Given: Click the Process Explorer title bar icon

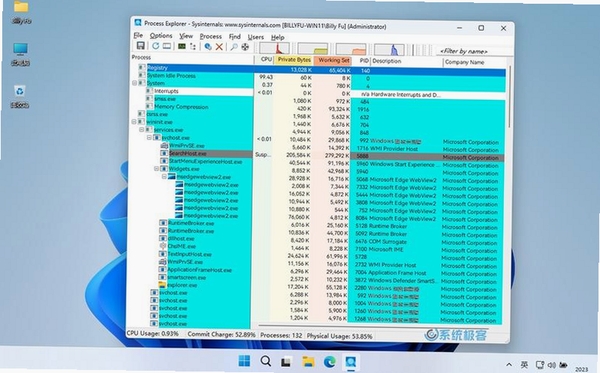Looking at the screenshot, I should [138, 23].
